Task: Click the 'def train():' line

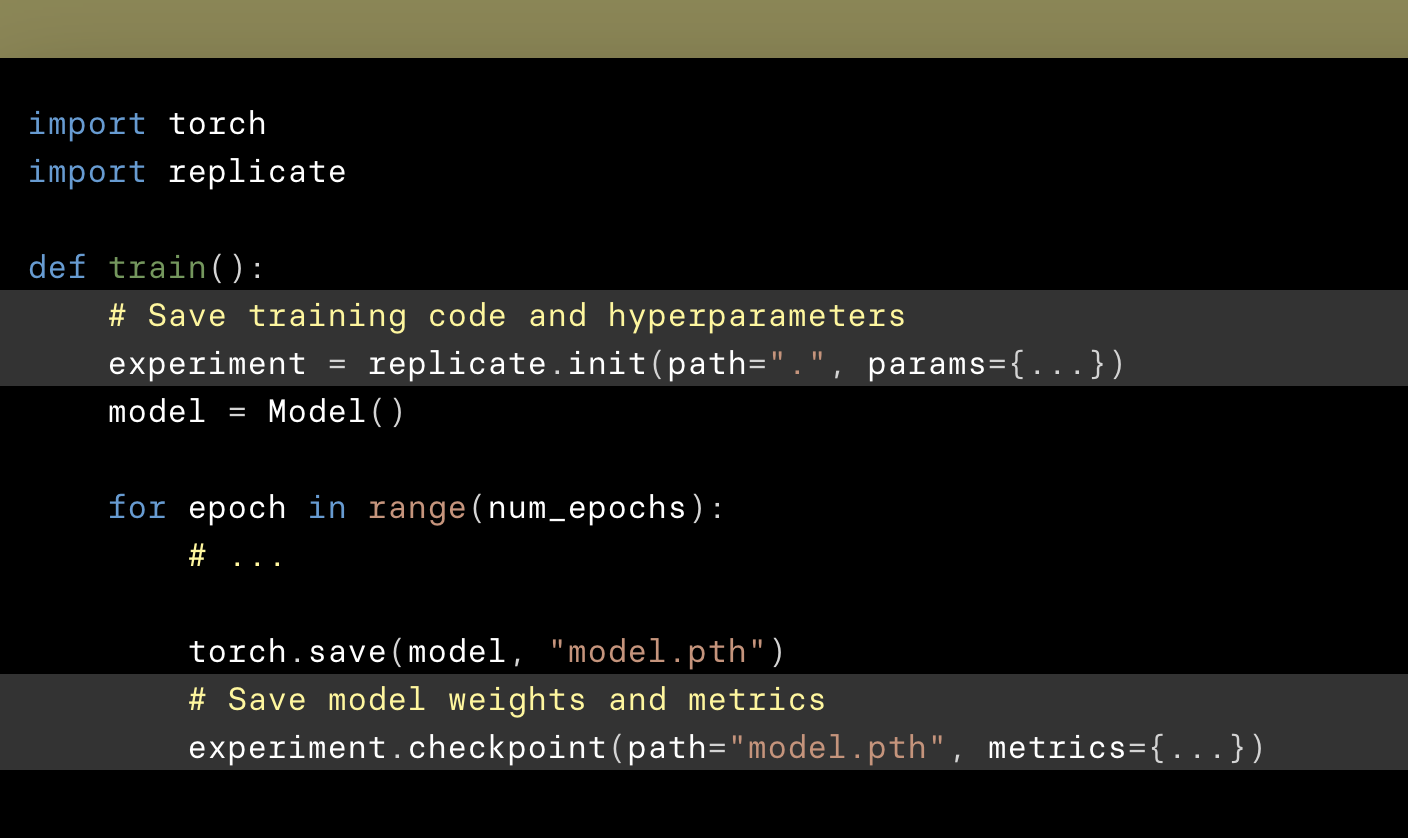Action: [x=147, y=267]
